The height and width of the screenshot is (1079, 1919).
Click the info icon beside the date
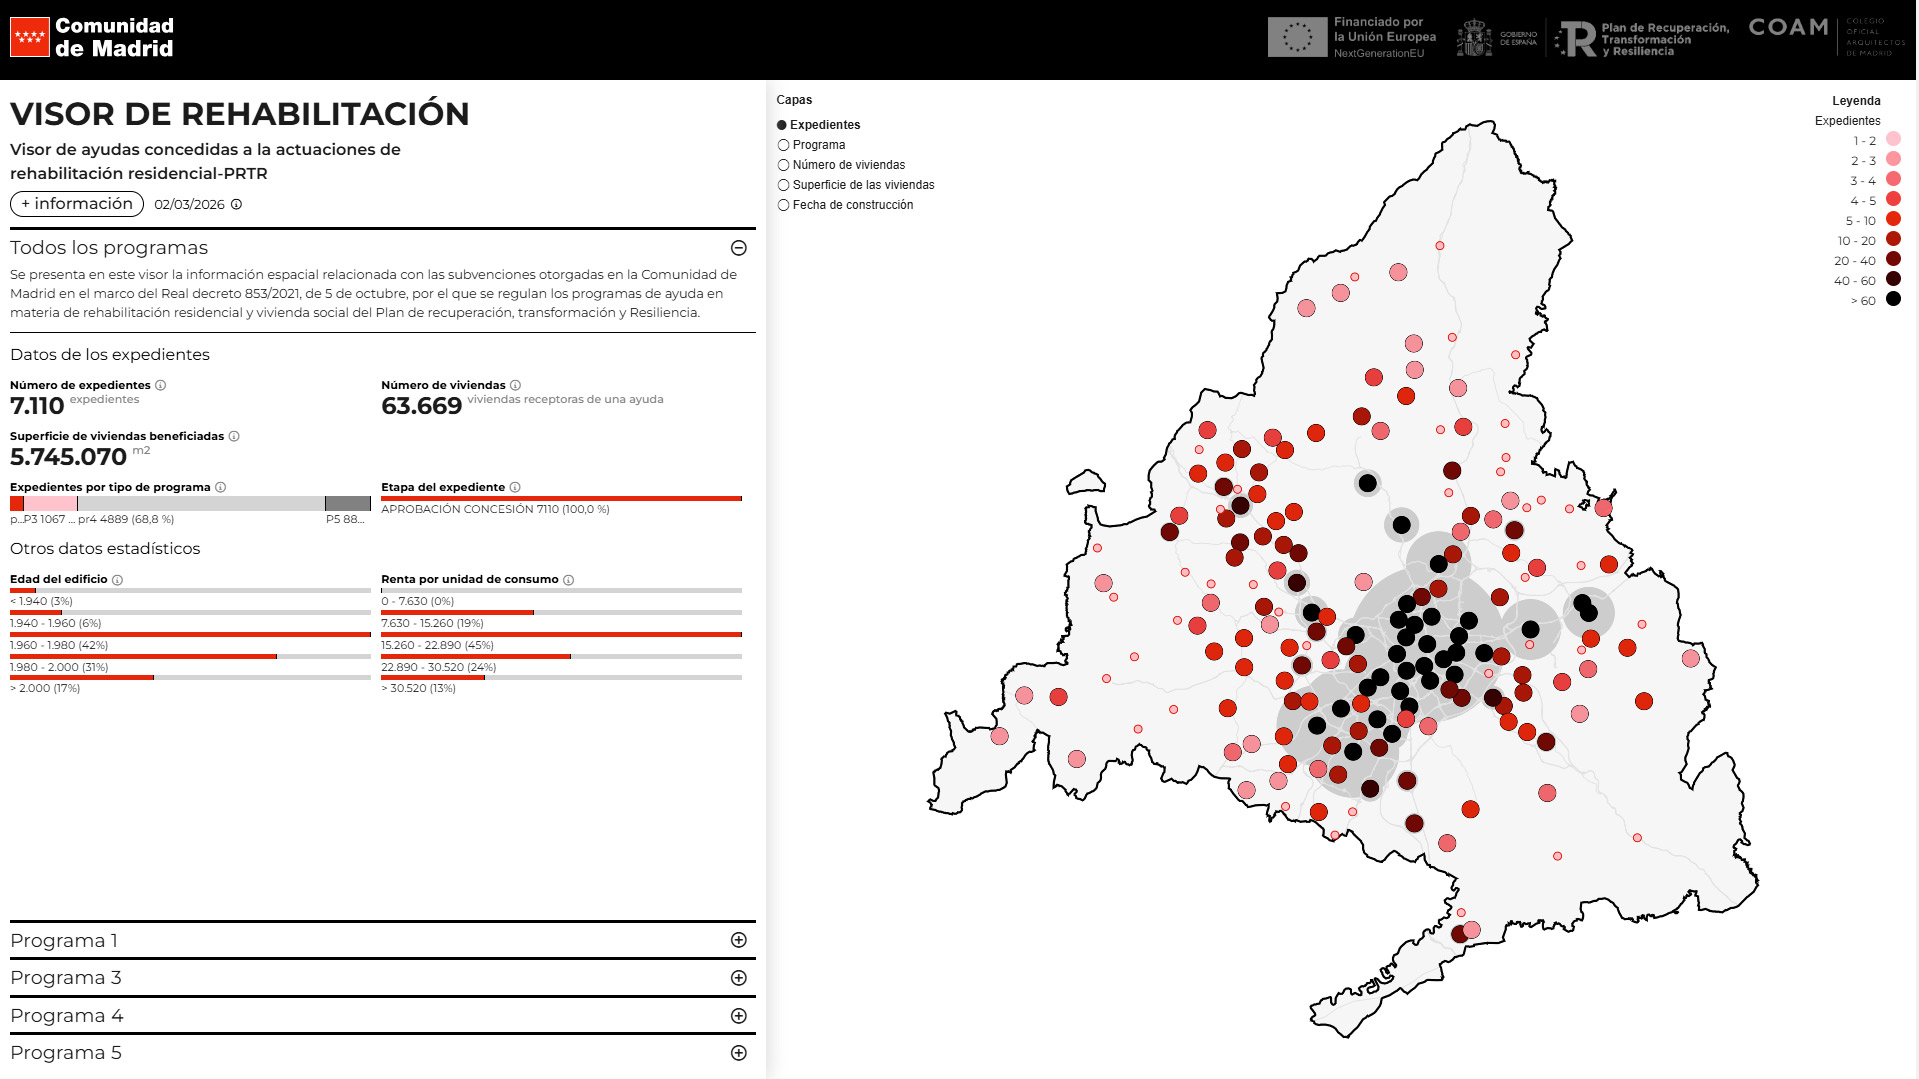(x=237, y=204)
